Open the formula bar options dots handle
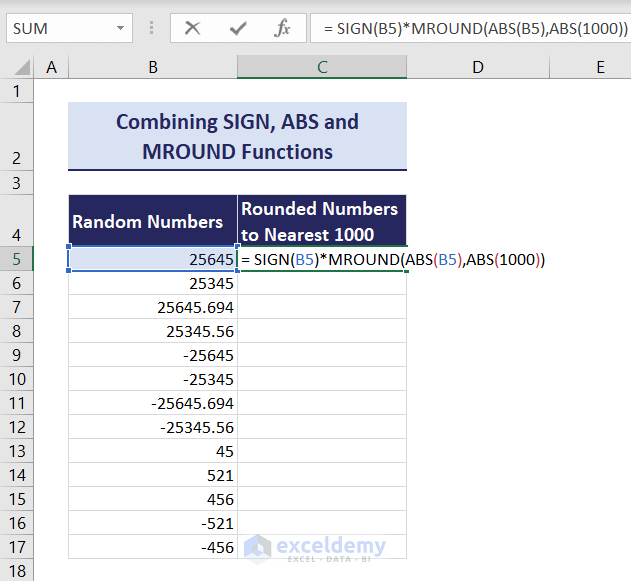 (151, 28)
